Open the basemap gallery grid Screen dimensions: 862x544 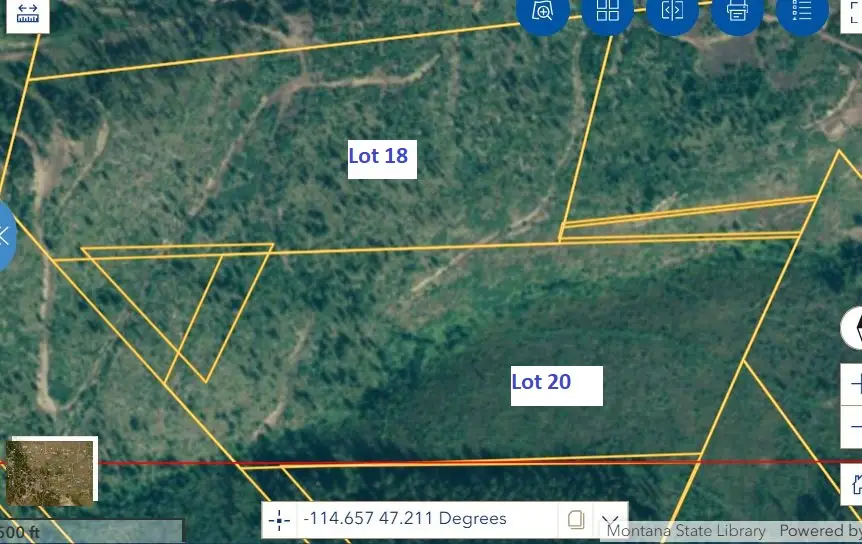tap(608, 12)
